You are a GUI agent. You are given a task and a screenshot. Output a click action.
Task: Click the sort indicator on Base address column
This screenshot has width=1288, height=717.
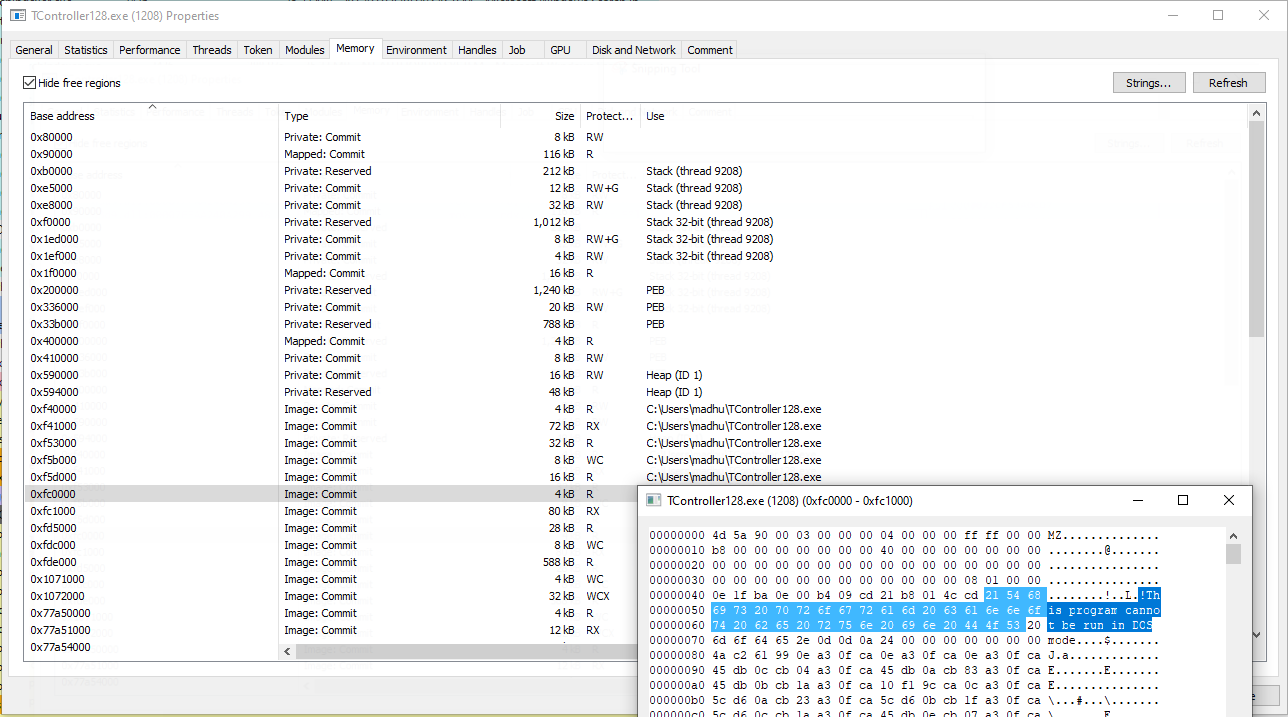[x=152, y=106]
